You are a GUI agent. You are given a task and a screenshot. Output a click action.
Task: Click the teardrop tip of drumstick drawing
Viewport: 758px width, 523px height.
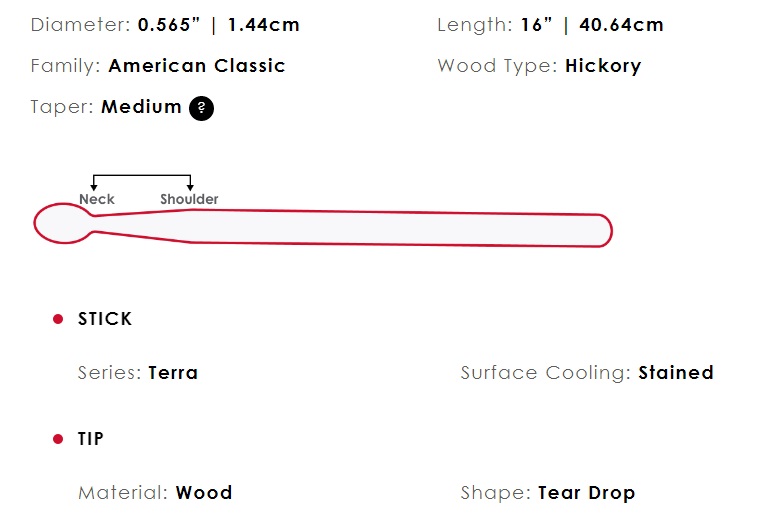63,223
